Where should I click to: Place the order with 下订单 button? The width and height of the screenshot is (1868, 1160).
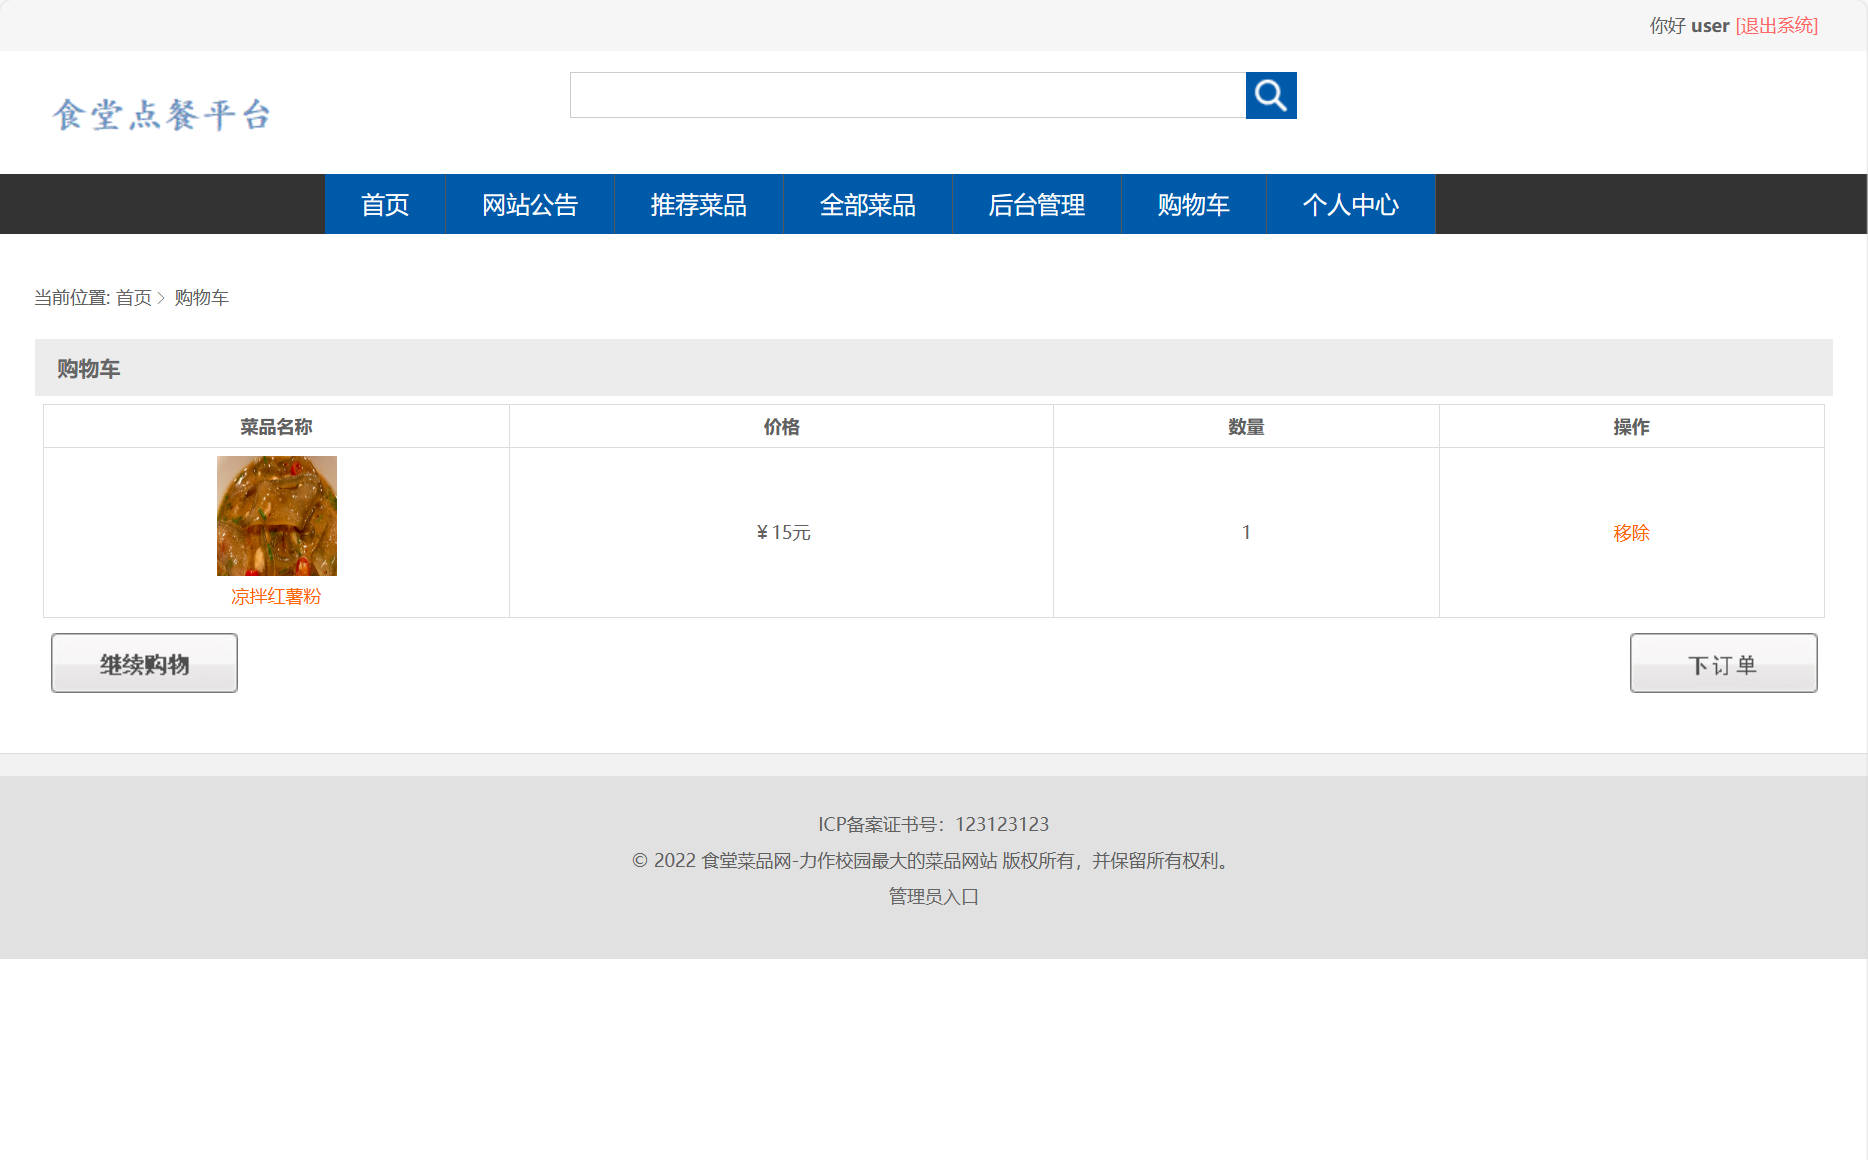pos(1724,663)
